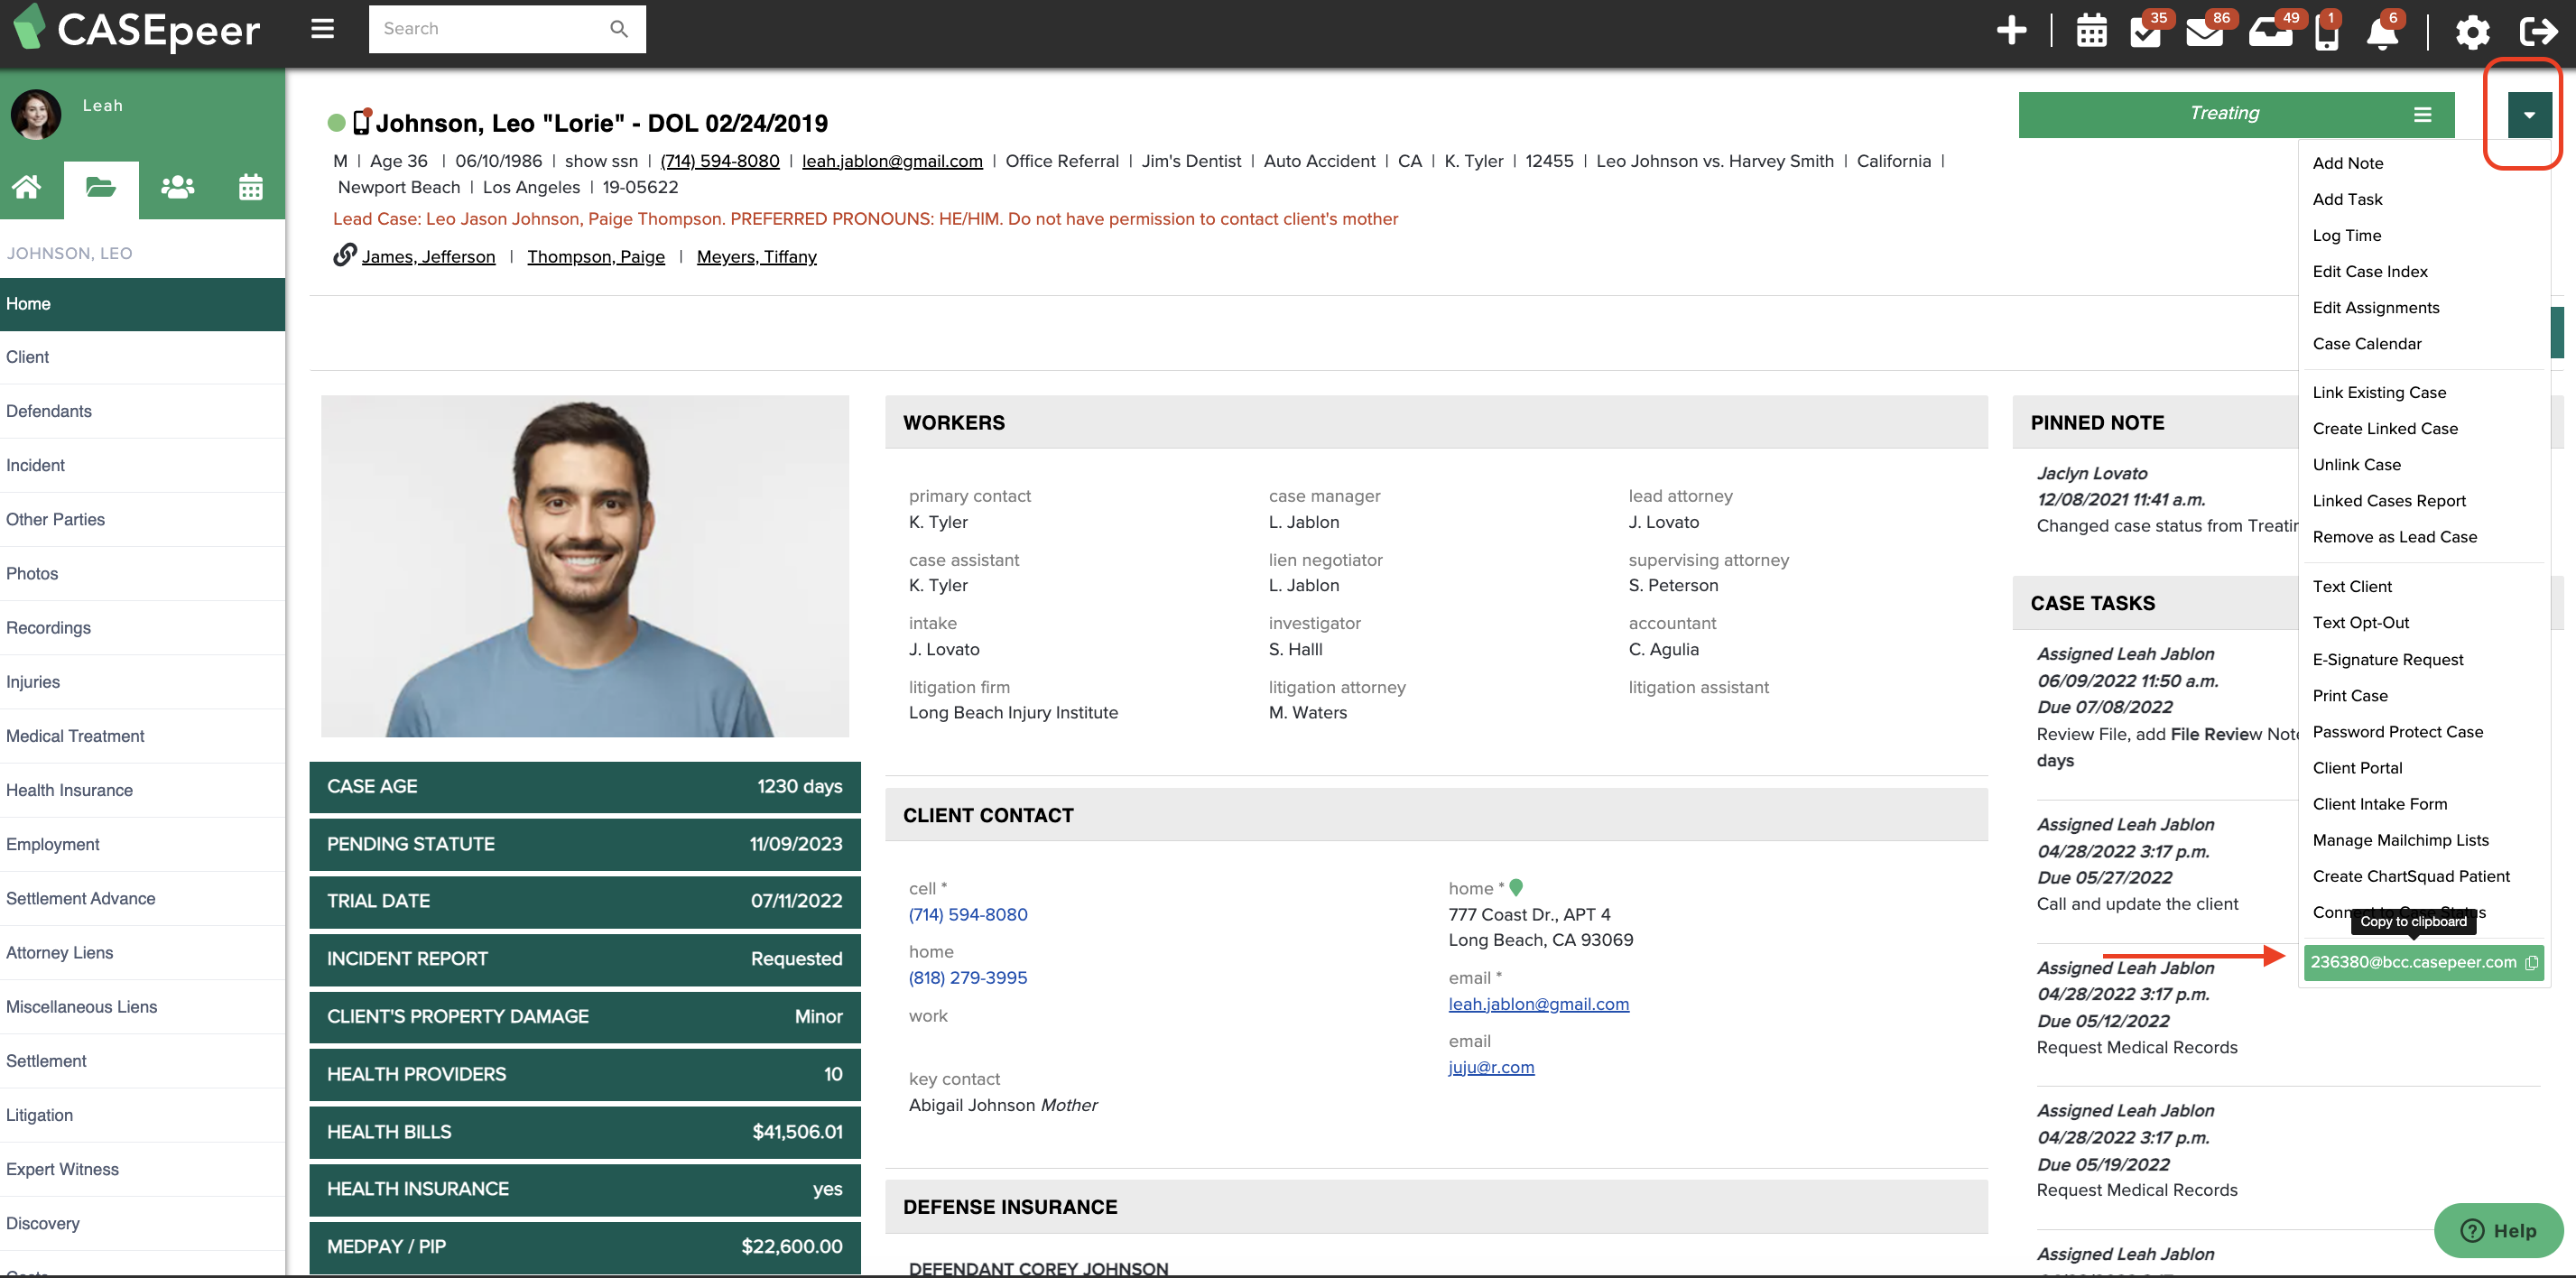The width and height of the screenshot is (2576, 1278).
Task: Open the documents inbox with 49 items
Action: click(x=2272, y=31)
